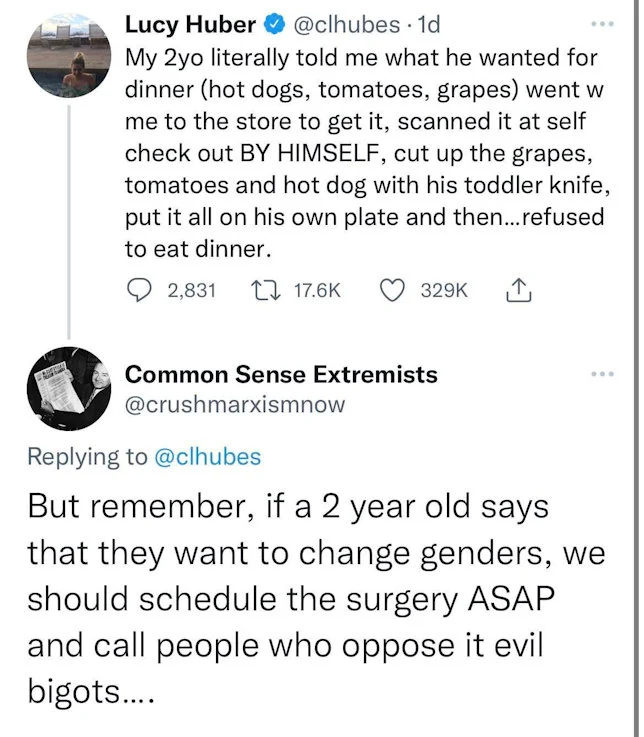The width and height of the screenshot is (644, 737).
Task: Click the 17.6K retweet count
Action: (x=316, y=290)
